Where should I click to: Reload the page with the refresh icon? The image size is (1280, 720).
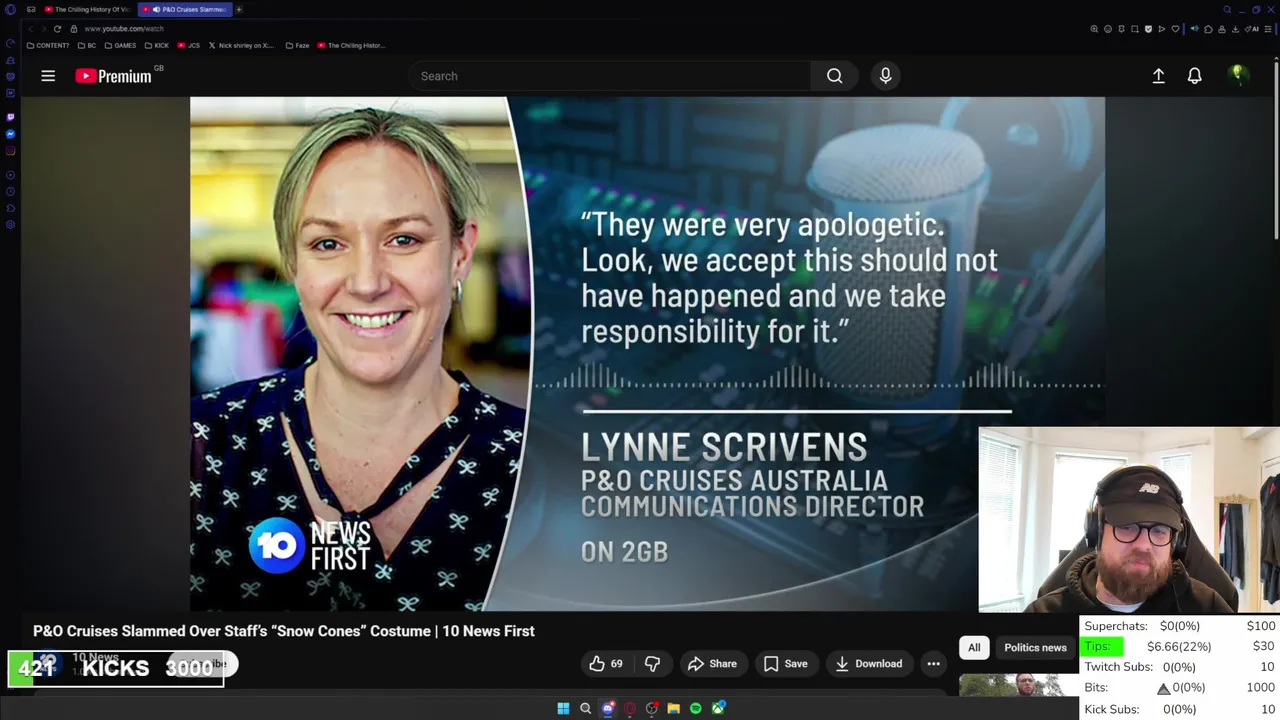click(57, 29)
